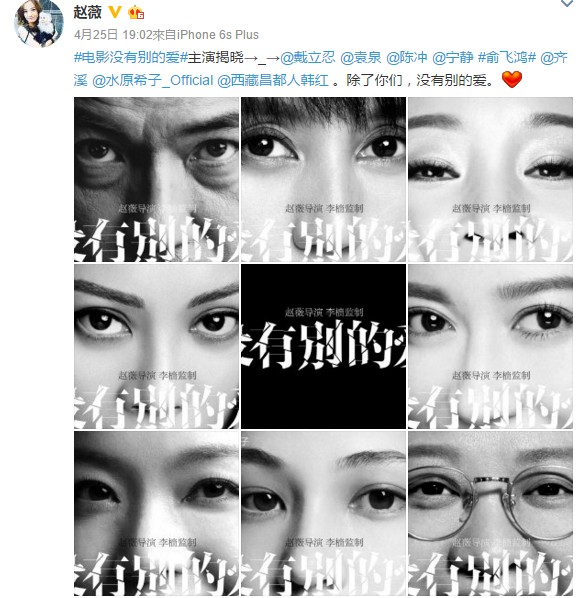Click the poster's profile avatar photo
Image resolution: width=581 pixels, height=598 pixels.
pos(39,23)
